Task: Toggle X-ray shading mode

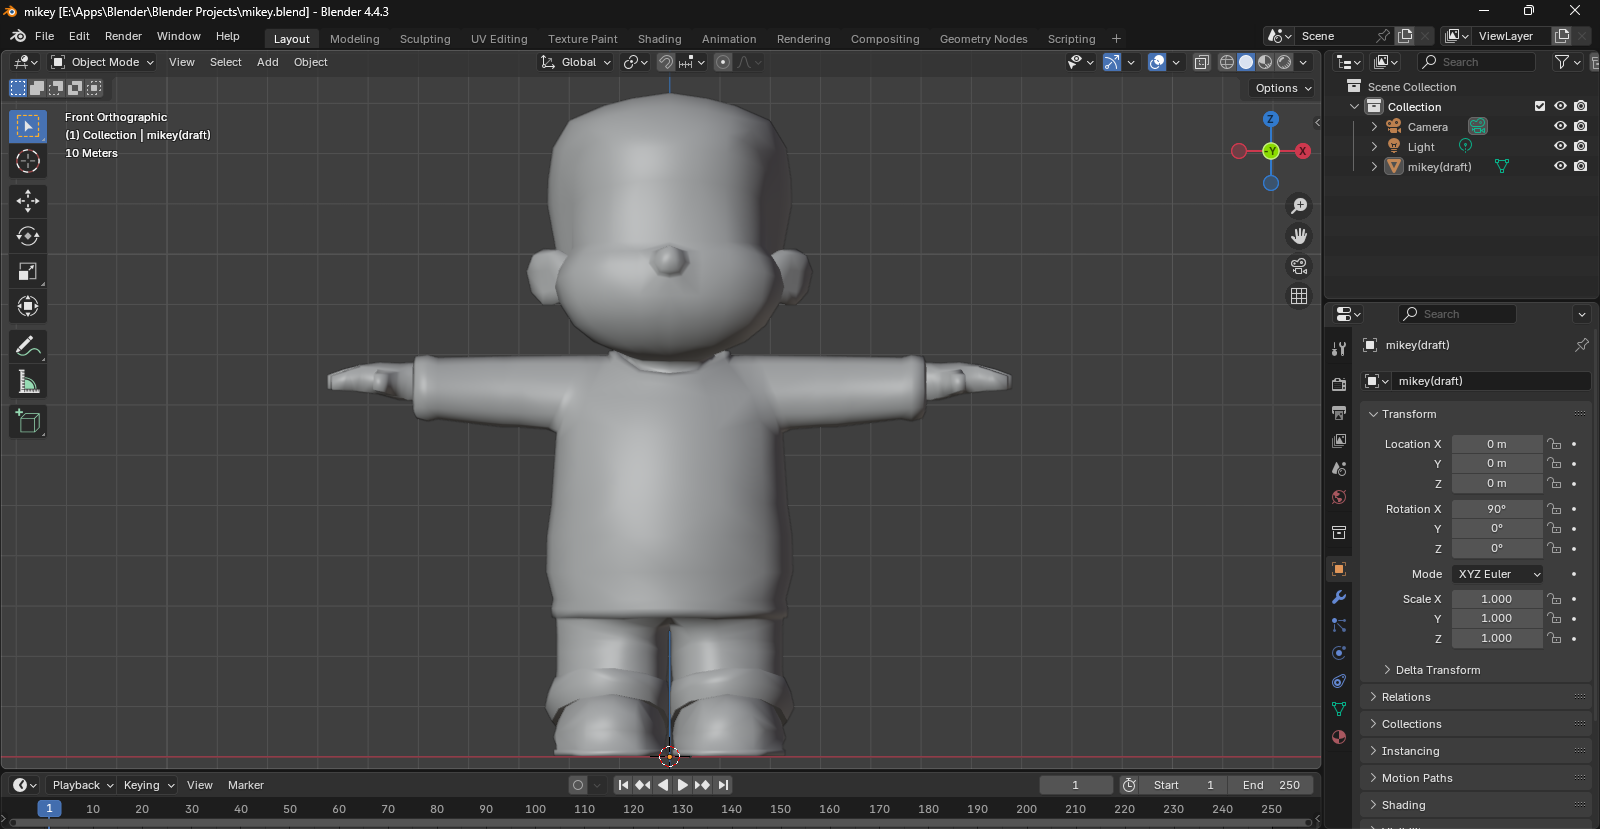Action: [1202, 62]
